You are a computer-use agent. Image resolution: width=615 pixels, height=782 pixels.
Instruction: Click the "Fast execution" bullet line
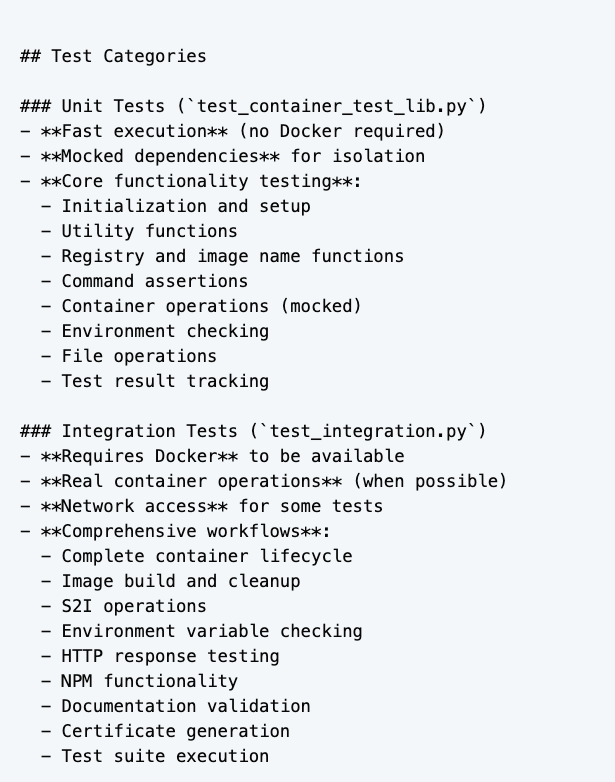(232, 131)
